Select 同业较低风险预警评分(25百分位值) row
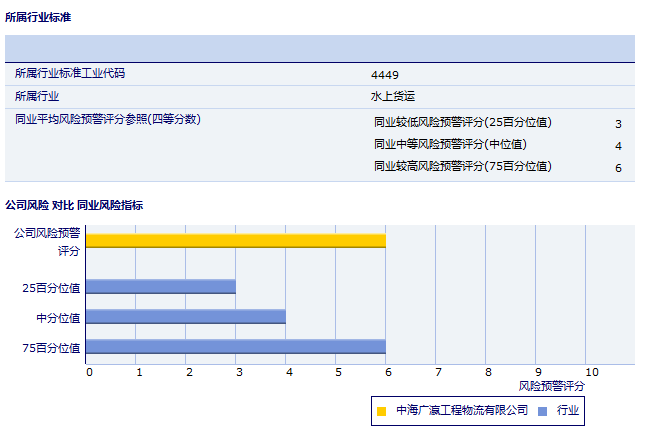This screenshot has width=668, height=432. (x=462, y=123)
